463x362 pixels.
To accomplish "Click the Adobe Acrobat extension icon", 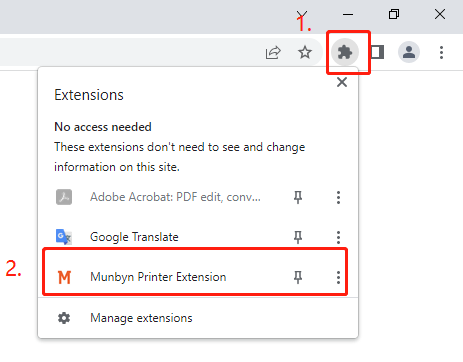I will pos(64,197).
